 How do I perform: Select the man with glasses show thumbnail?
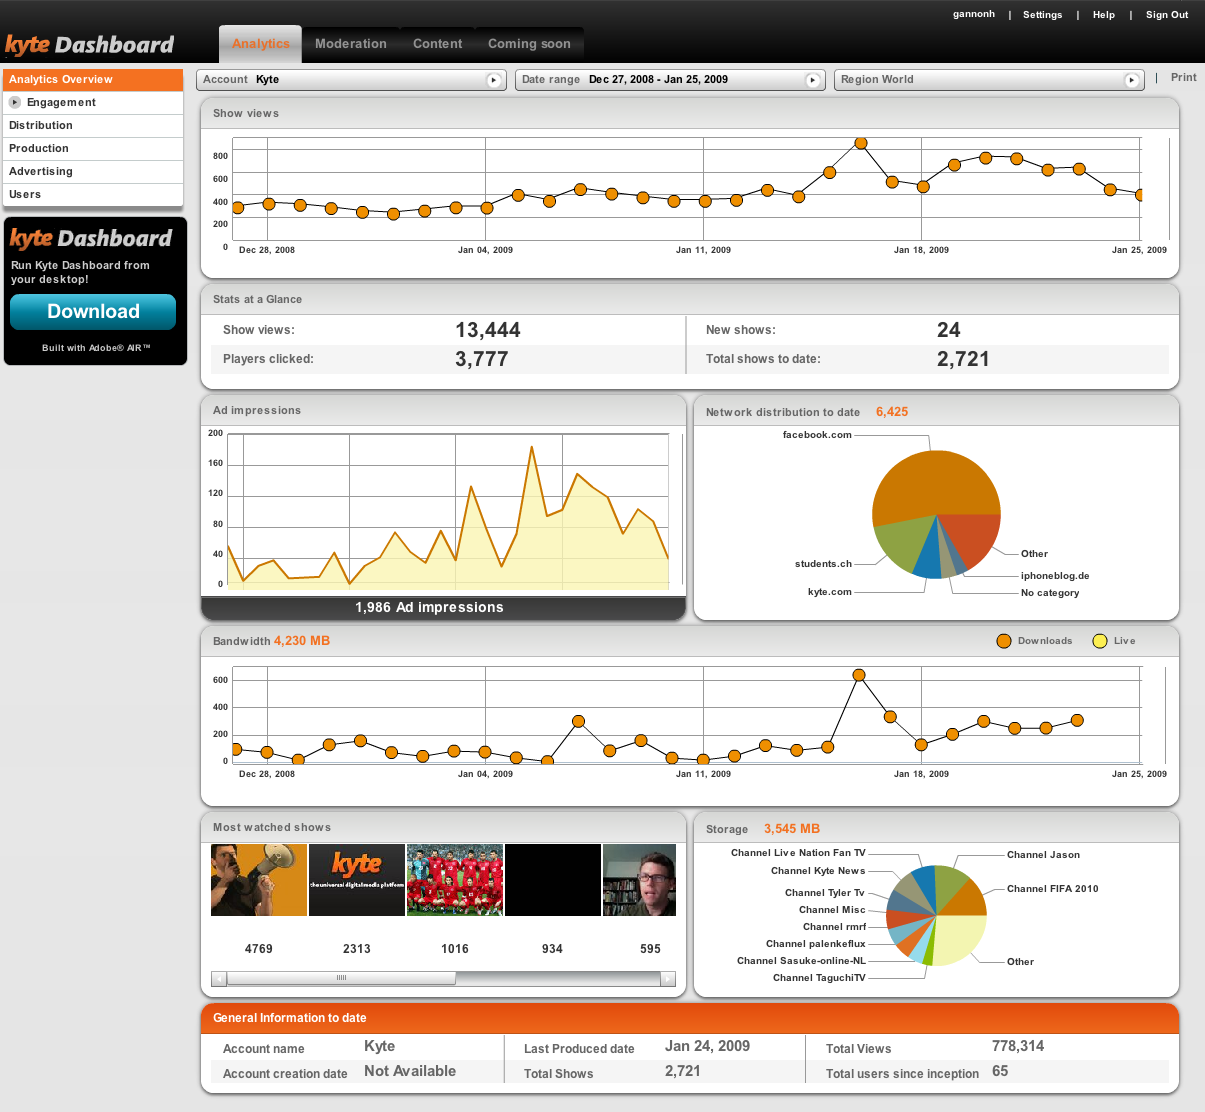click(x=640, y=880)
